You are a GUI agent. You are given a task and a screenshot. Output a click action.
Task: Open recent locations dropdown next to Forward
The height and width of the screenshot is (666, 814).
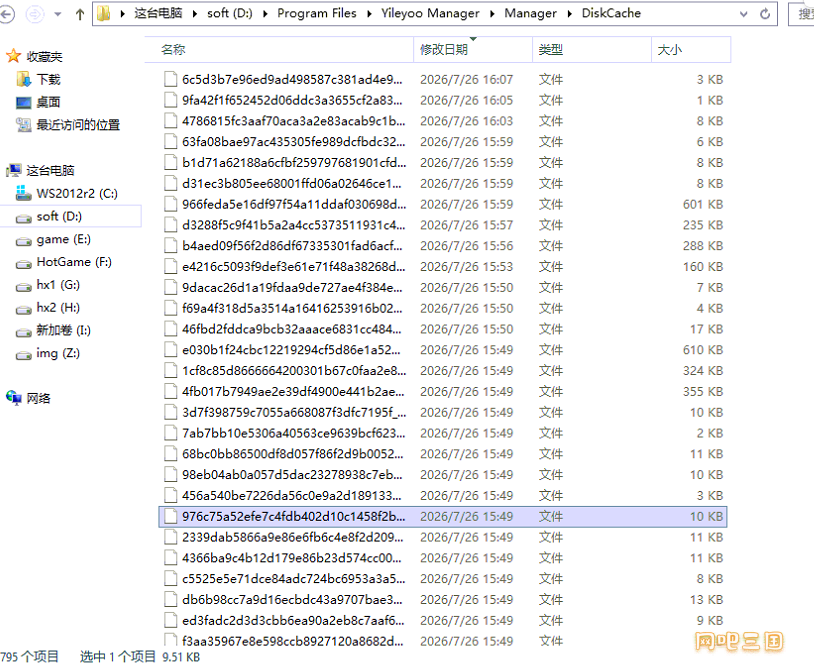(x=58, y=14)
